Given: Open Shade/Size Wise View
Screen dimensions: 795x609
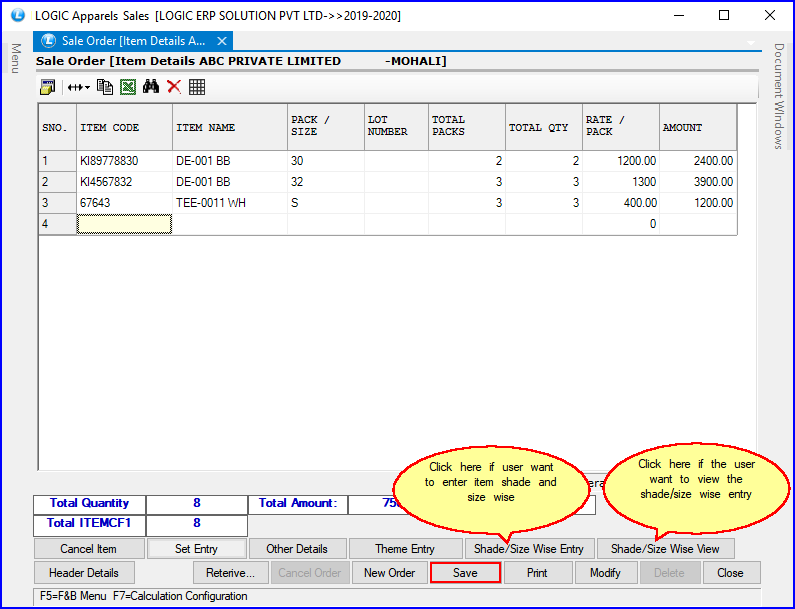Looking at the screenshot, I should click(x=665, y=549).
